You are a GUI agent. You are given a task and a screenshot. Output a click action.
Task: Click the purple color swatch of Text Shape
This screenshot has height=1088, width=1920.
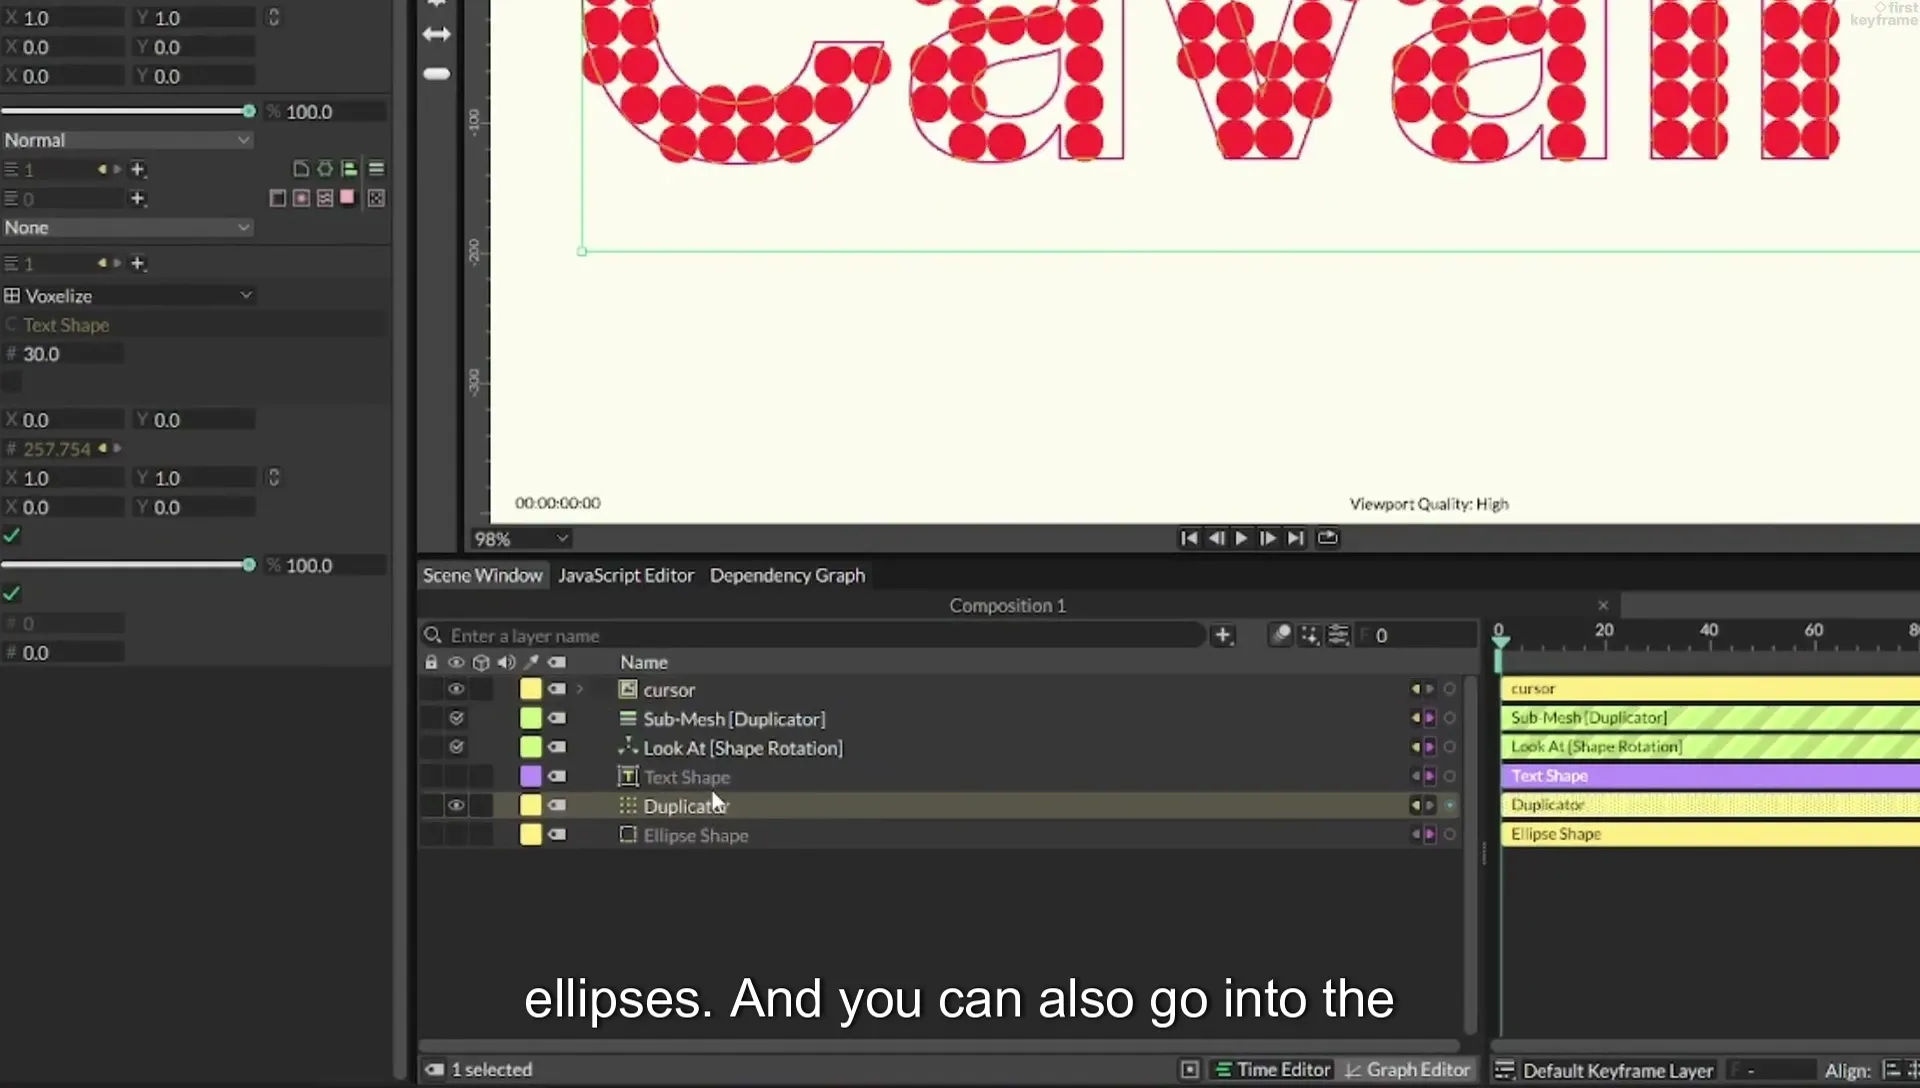point(531,776)
